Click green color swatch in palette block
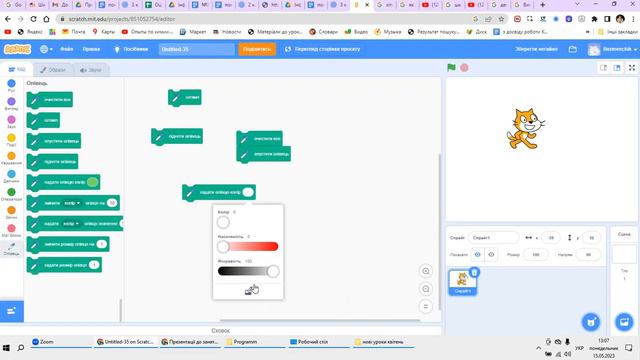The height and width of the screenshot is (360, 640). tap(93, 182)
